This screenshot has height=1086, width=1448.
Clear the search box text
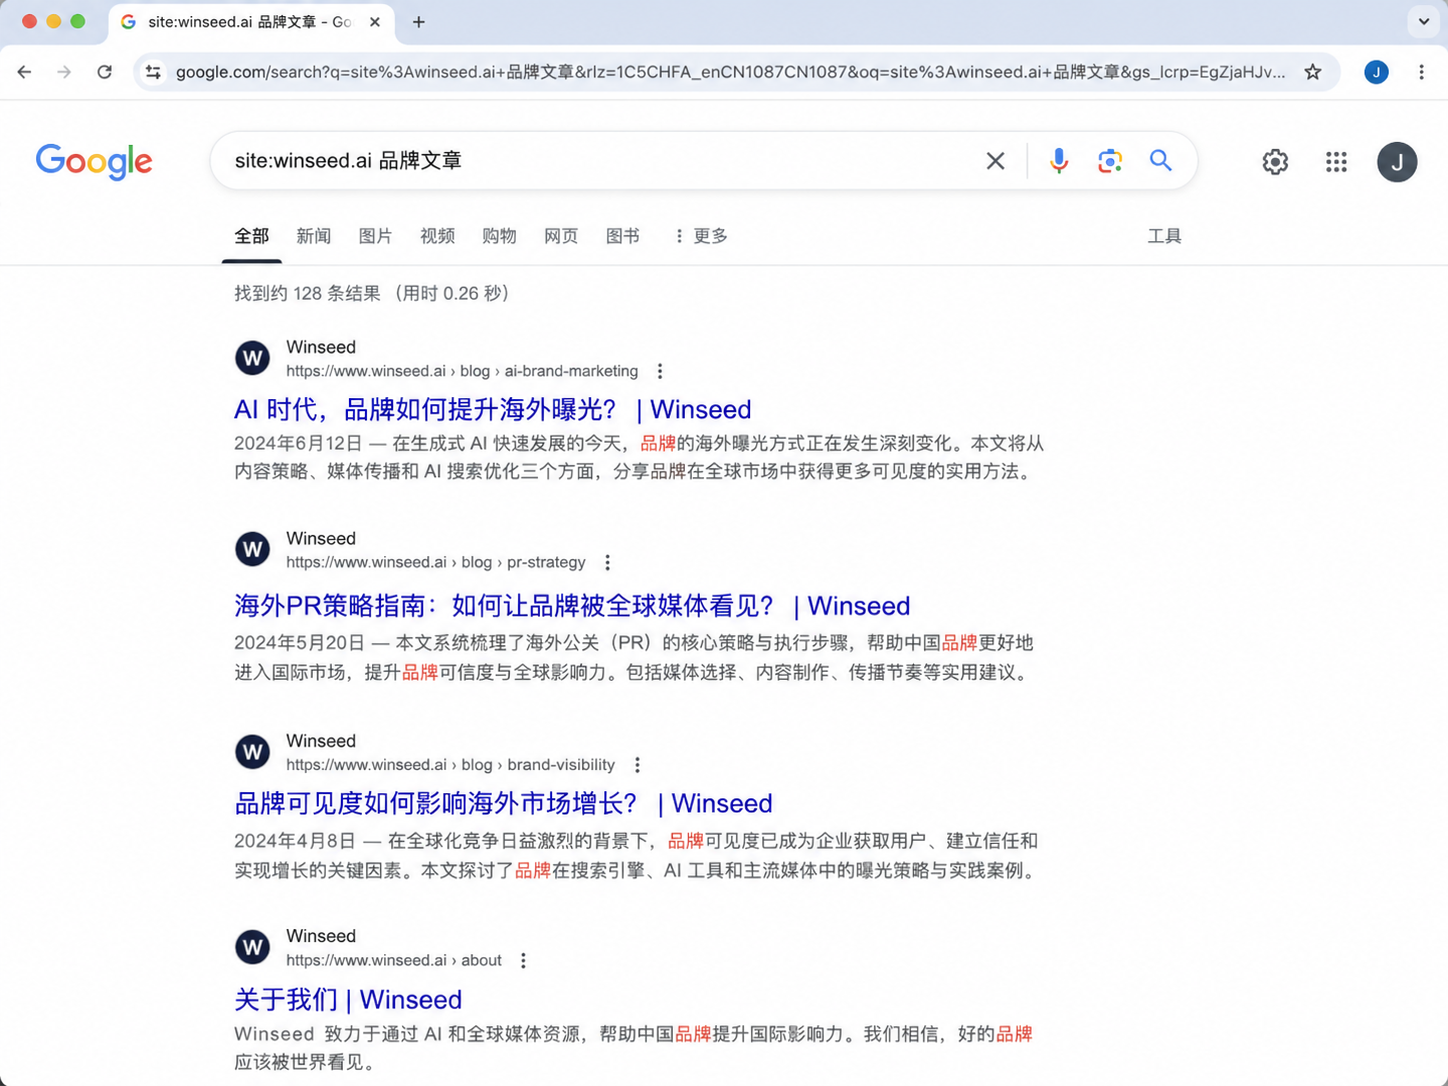click(995, 161)
